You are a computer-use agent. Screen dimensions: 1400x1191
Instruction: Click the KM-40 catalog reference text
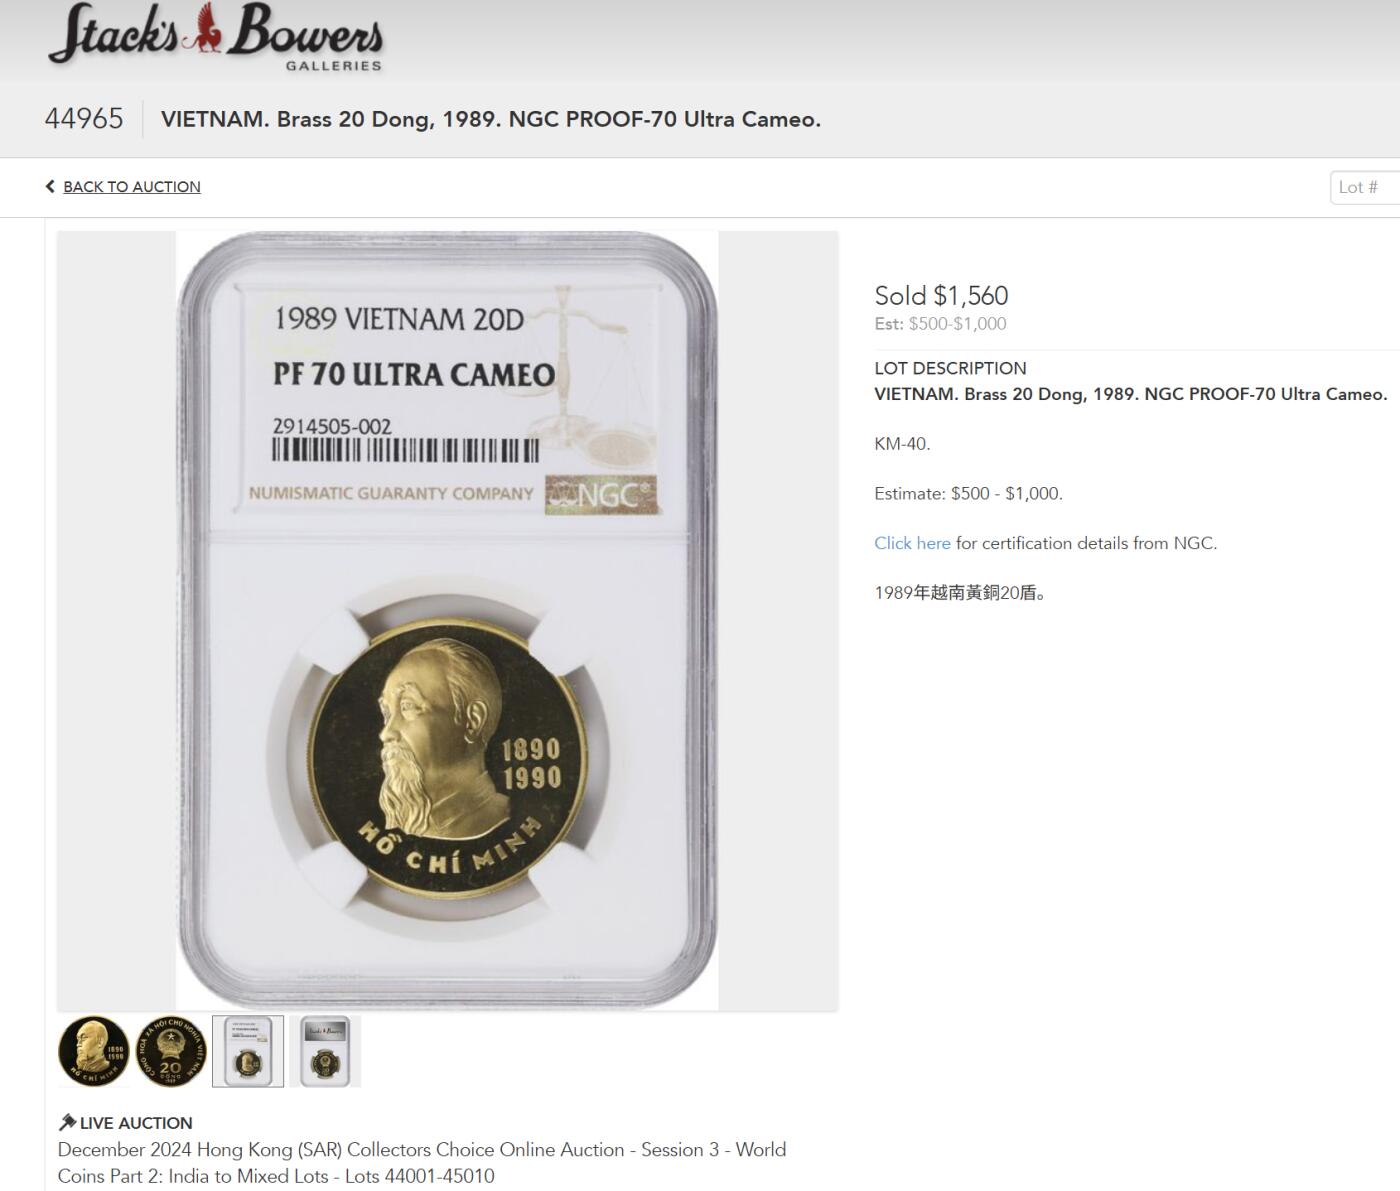902,444
